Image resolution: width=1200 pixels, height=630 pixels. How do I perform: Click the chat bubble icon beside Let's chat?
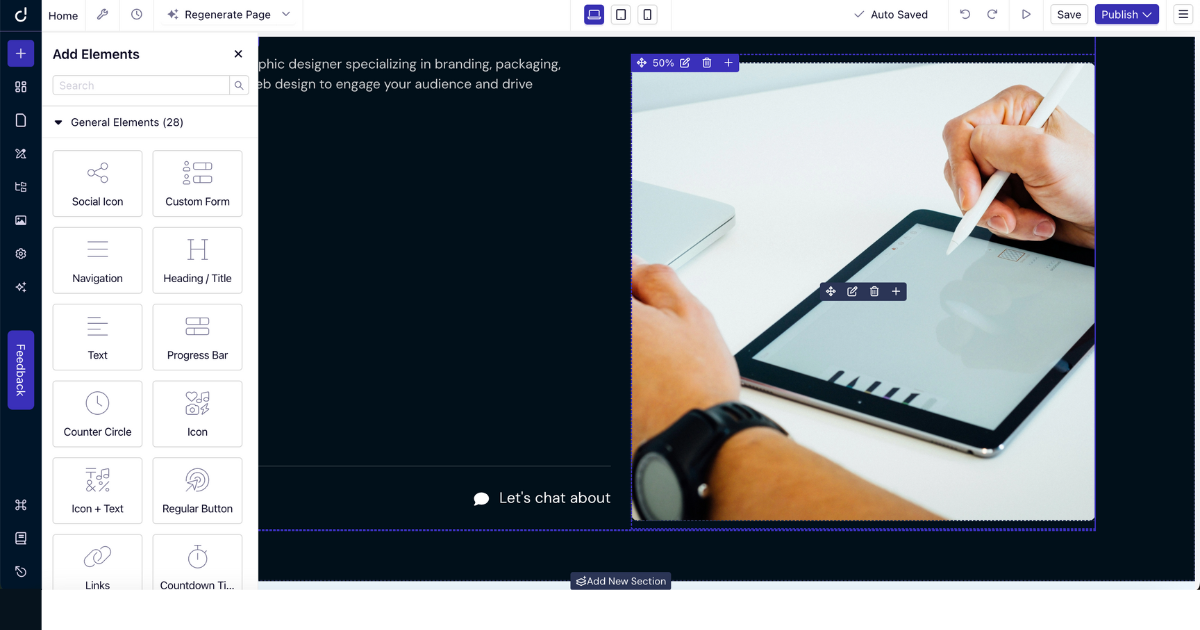click(x=481, y=499)
